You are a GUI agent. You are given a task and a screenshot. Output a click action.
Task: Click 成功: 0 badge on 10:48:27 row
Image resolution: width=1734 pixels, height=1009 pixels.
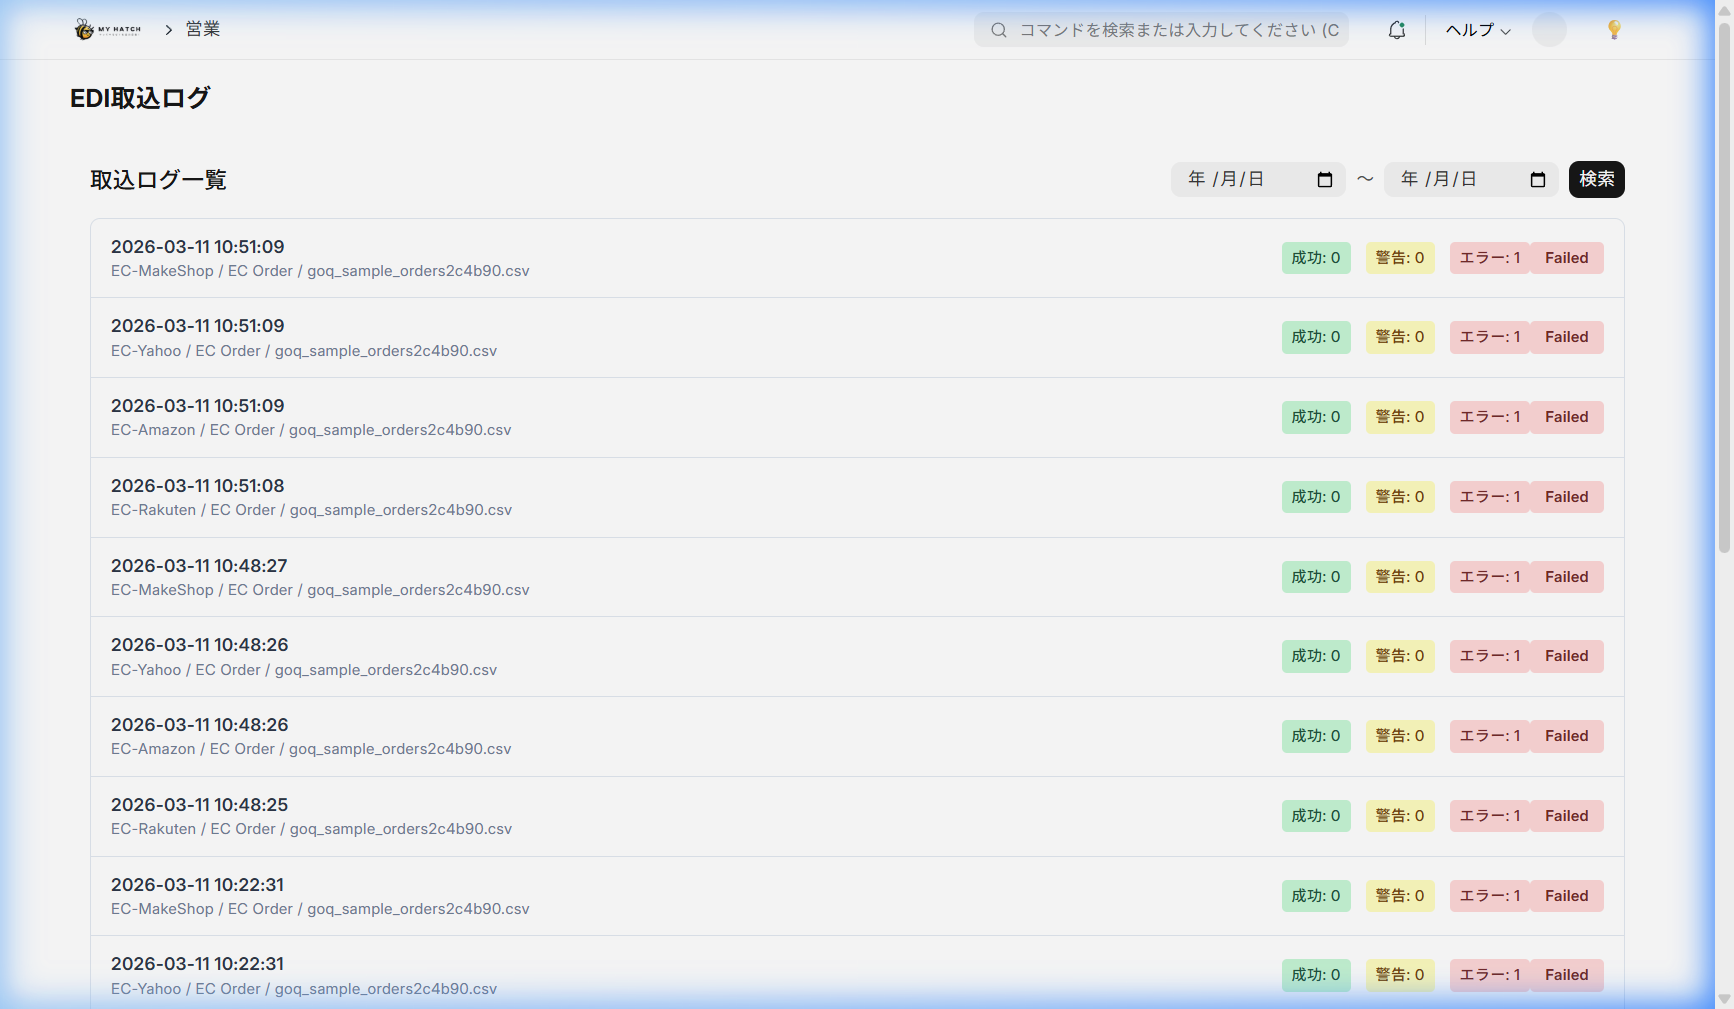tap(1316, 577)
